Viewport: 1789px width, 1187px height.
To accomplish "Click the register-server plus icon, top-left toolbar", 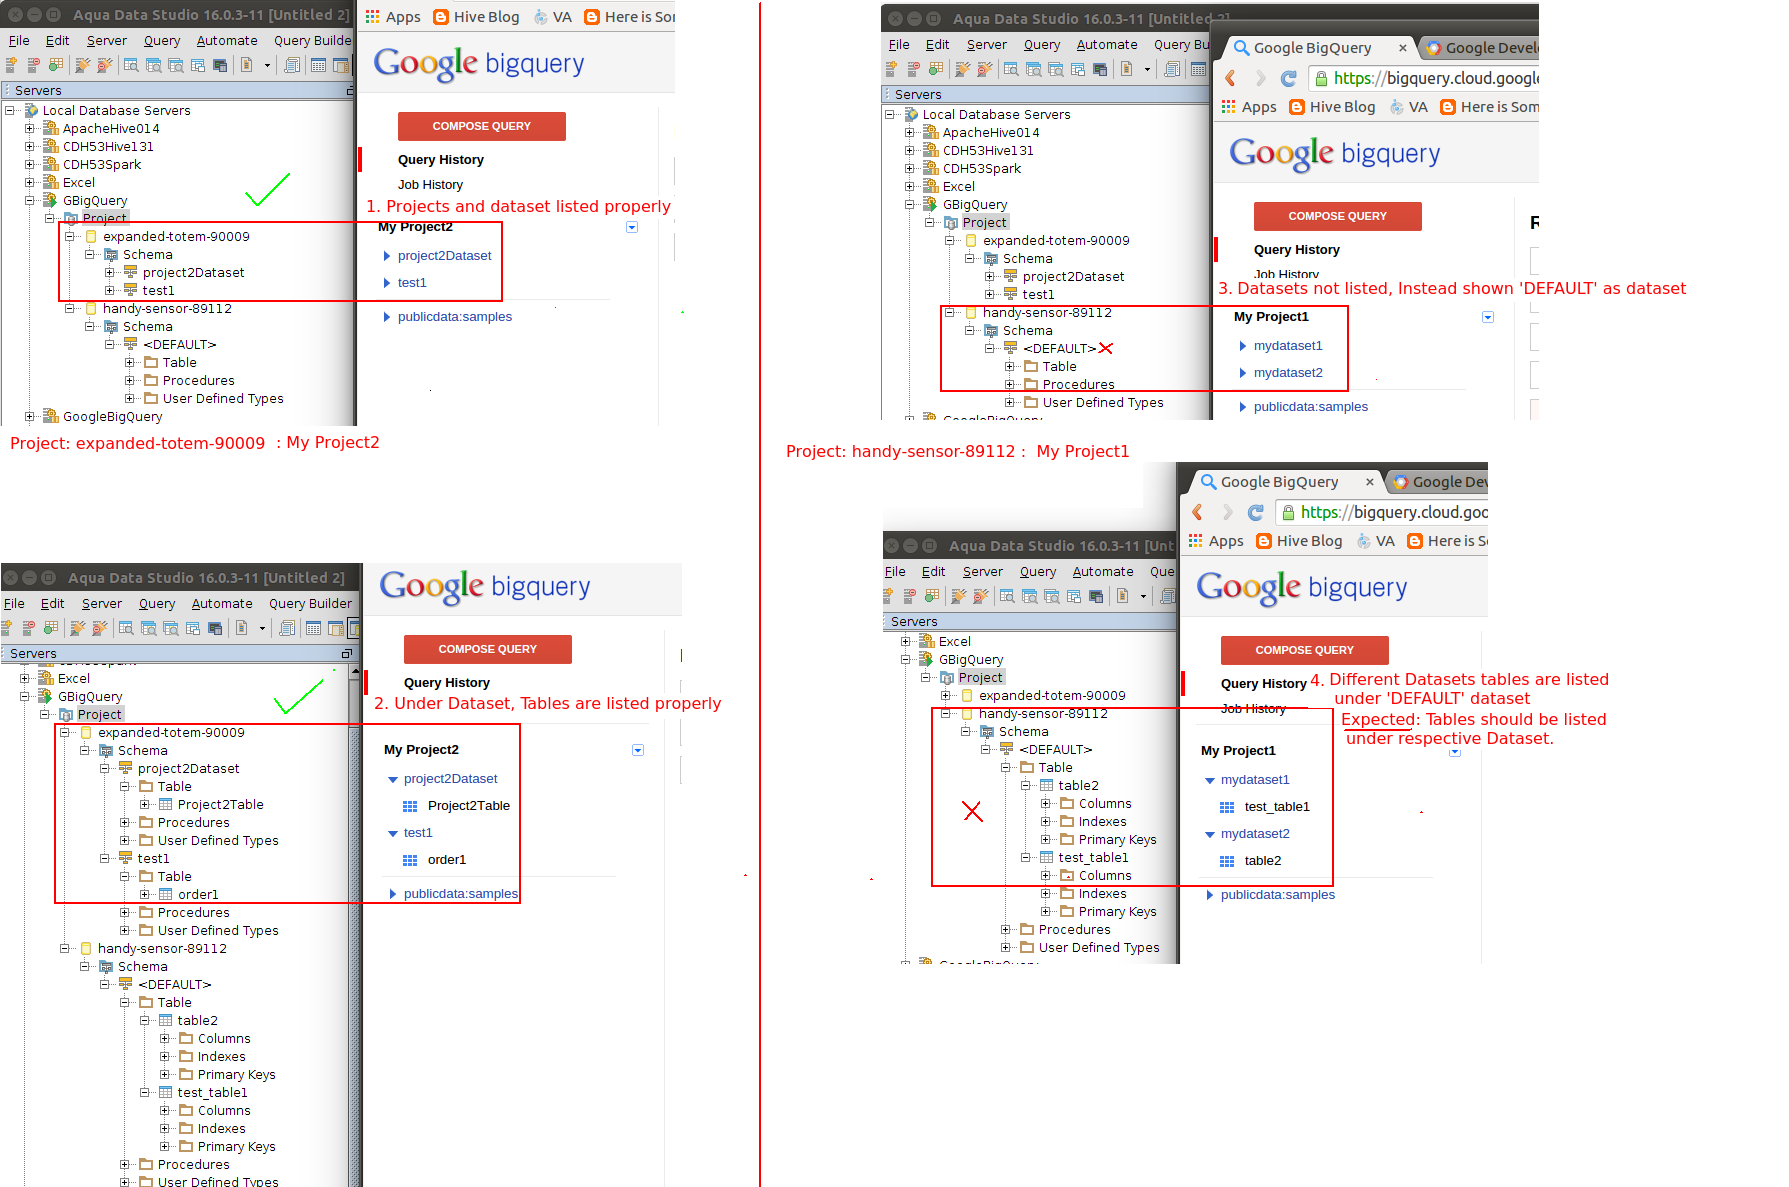I will pos(11,65).
